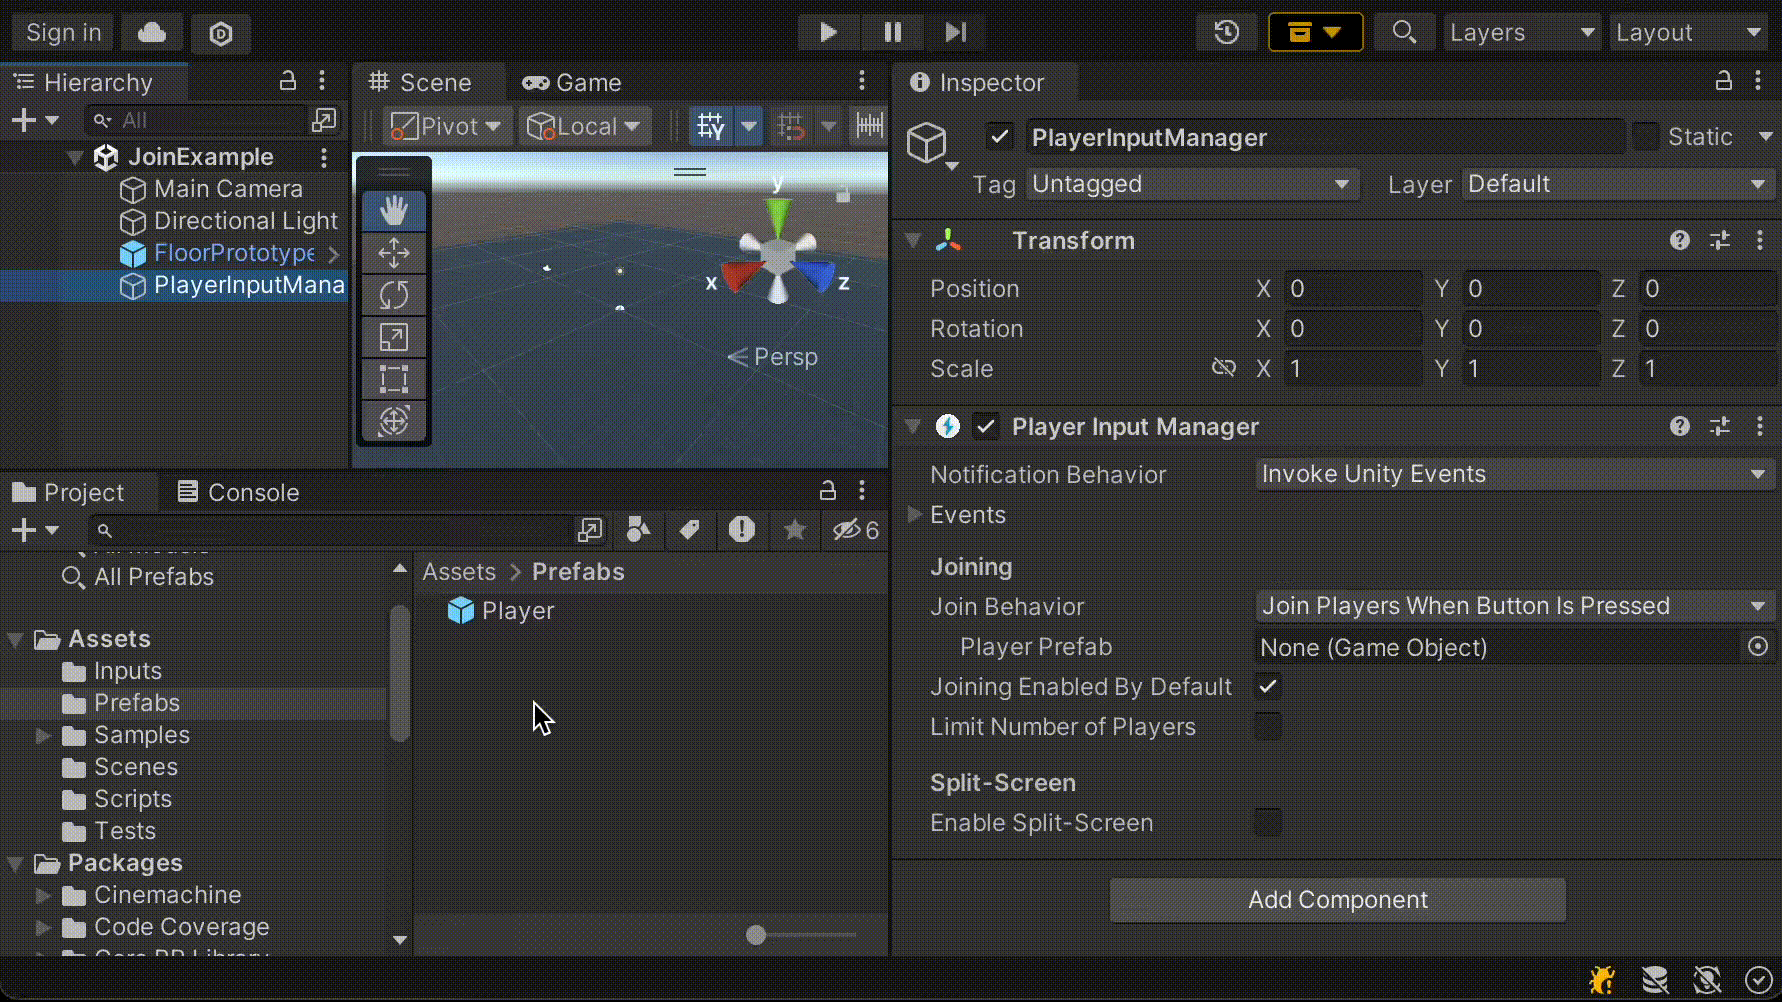Image resolution: width=1782 pixels, height=1002 pixels.
Task: Open JoinExample scene options menu
Action: (324, 157)
